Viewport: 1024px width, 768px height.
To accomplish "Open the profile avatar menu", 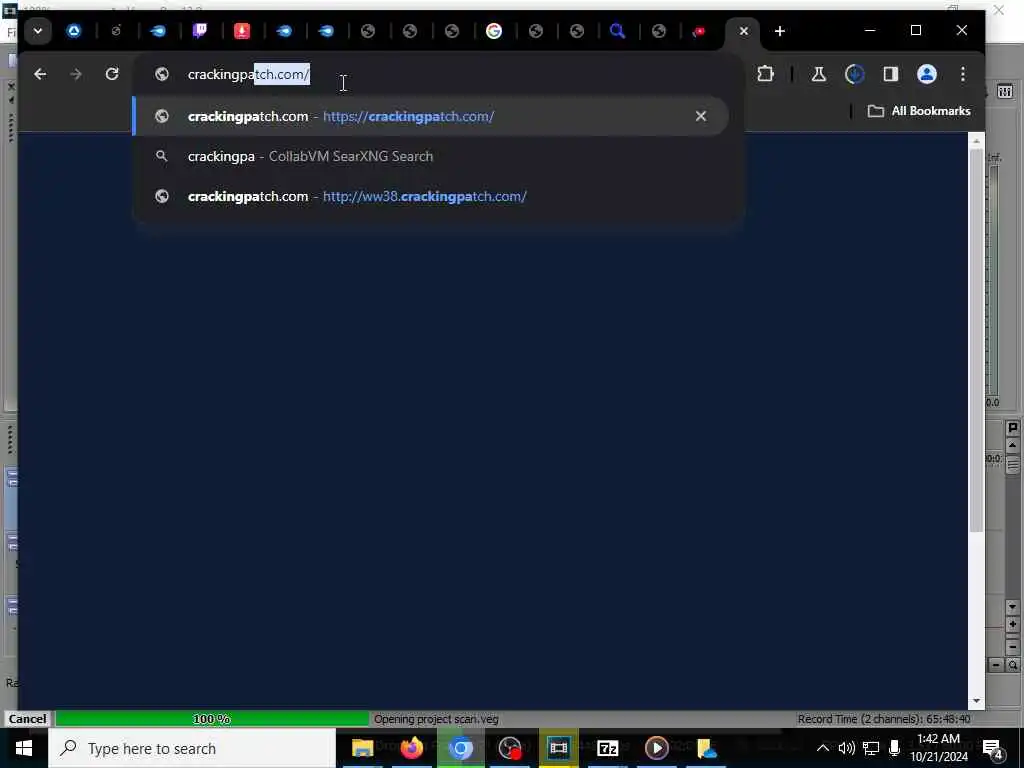I will (x=927, y=74).
